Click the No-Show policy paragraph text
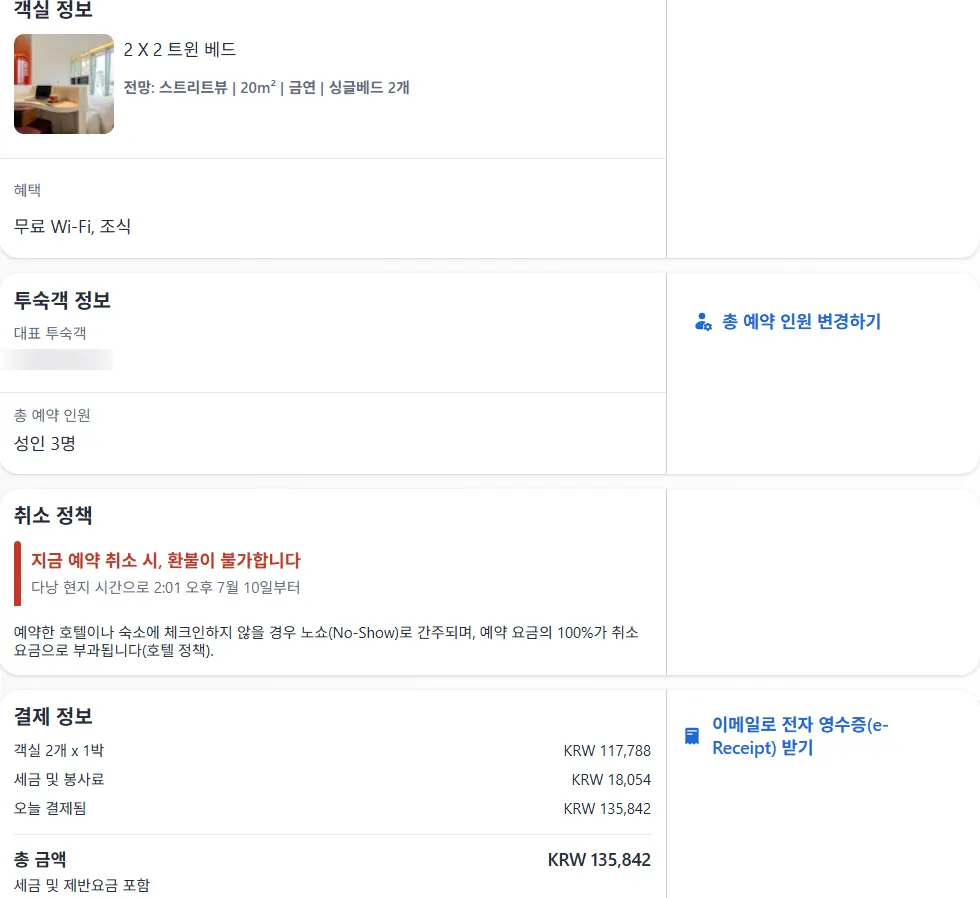Screen dimensions: 980x898 click(326, 641)
